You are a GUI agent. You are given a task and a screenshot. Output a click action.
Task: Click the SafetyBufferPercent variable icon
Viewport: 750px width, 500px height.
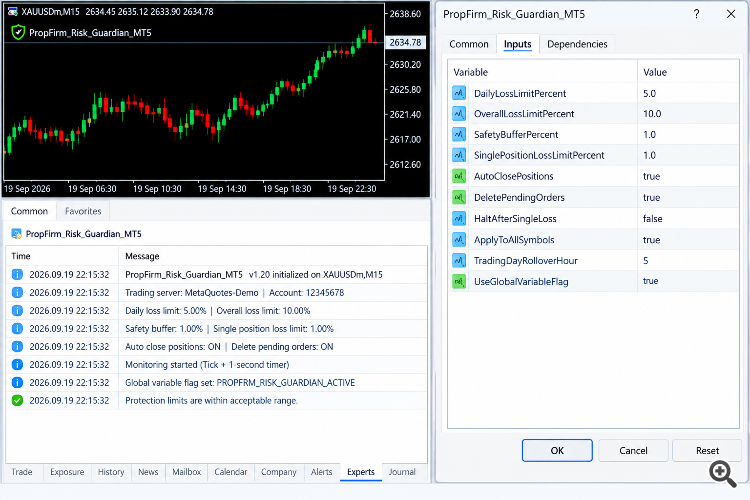click(459, 134)
